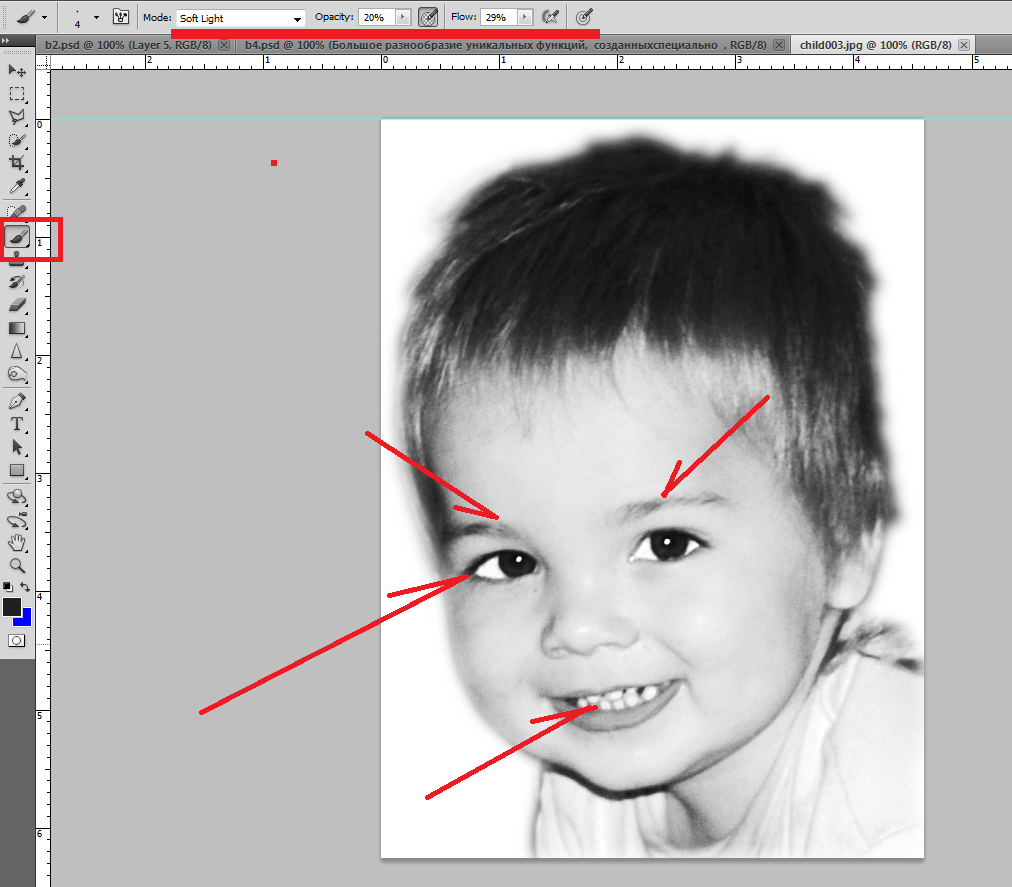Swap foreground and background colors

(25, 587)
